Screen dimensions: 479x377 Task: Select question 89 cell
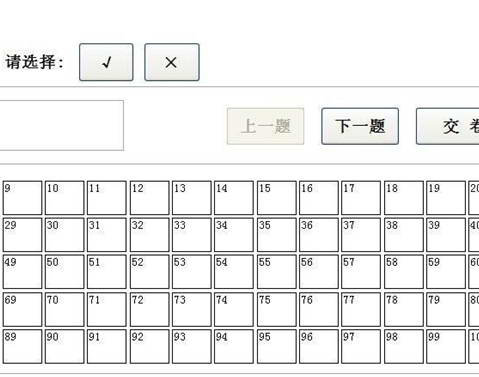pyautogui.click(x=22, y=346)
